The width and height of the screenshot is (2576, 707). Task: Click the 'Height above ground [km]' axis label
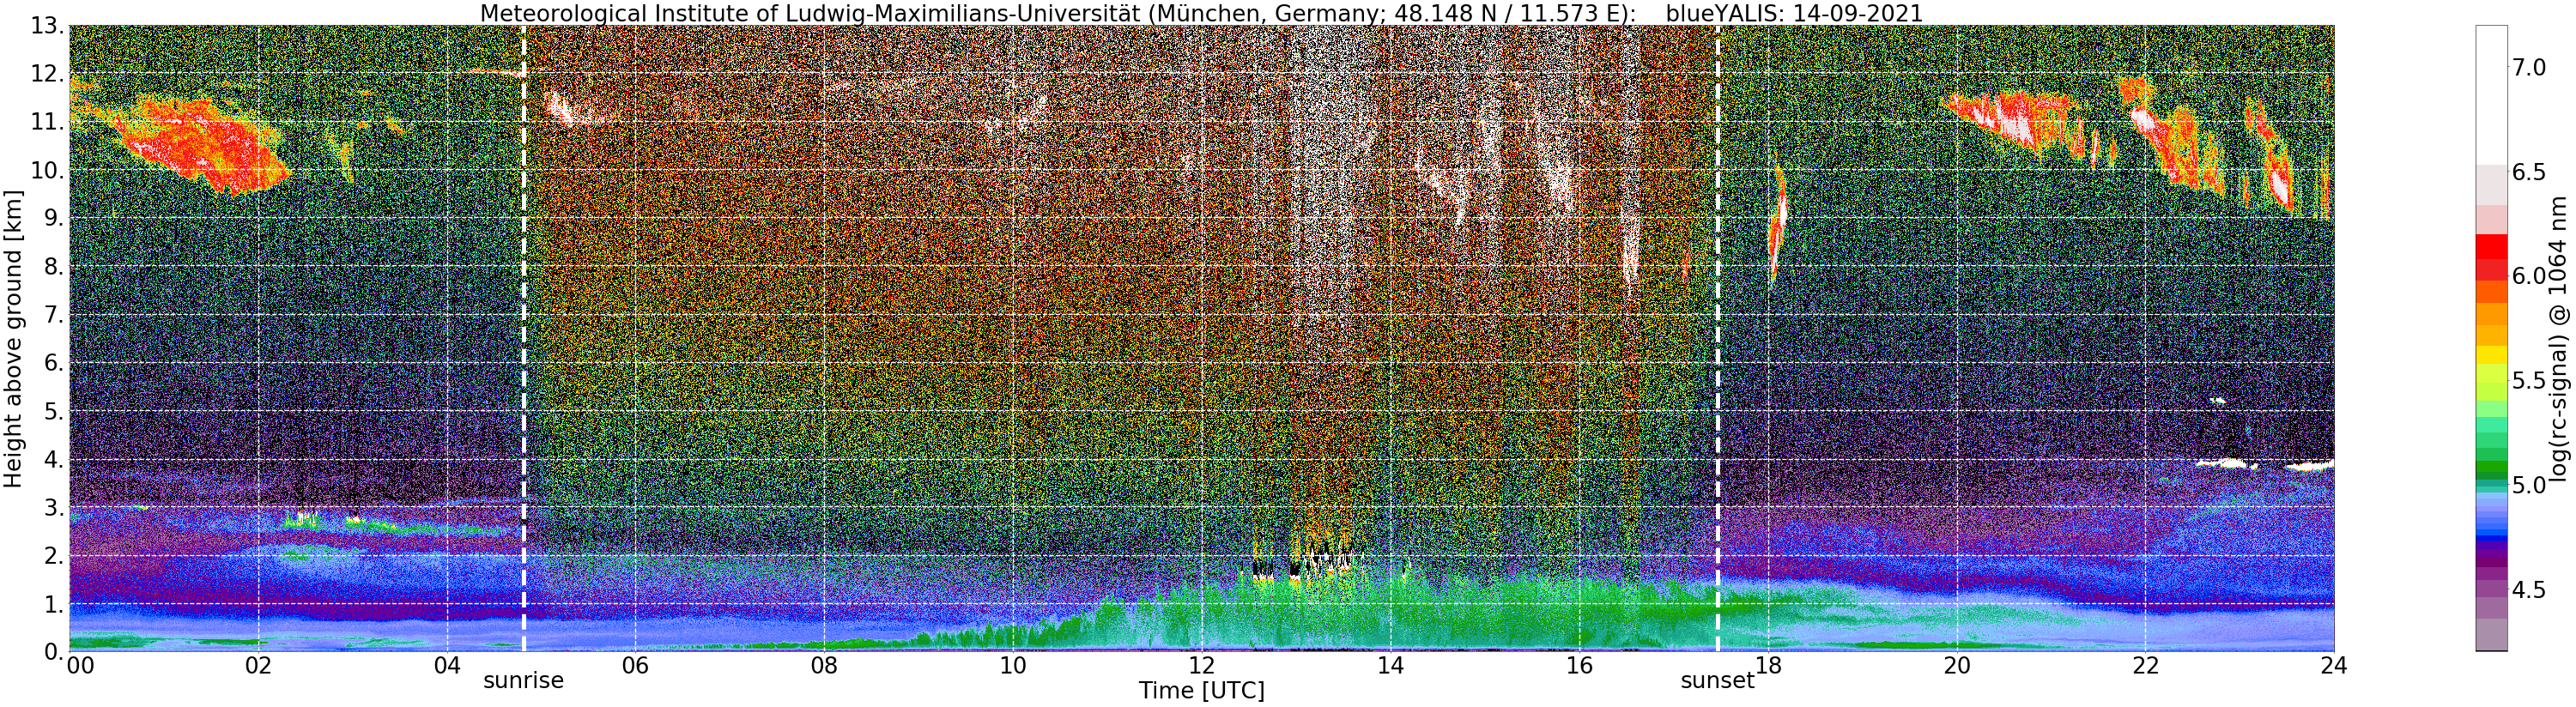pos(13,338)
